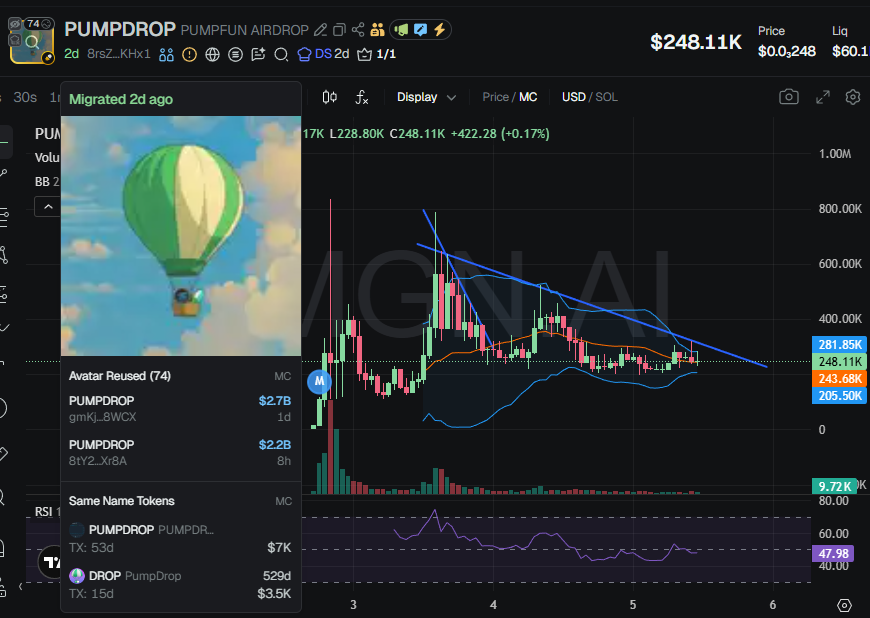Viewport: 870px width, 618px height.
Task: Click the blue 281.85K price label
Action: (839, 345)
